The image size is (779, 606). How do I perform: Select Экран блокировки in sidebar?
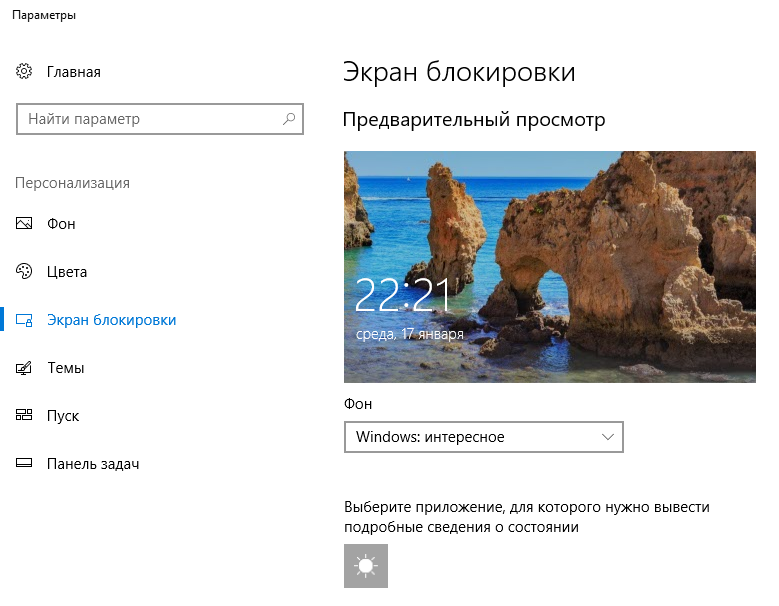pyautogui.click(x=111, y=320)
